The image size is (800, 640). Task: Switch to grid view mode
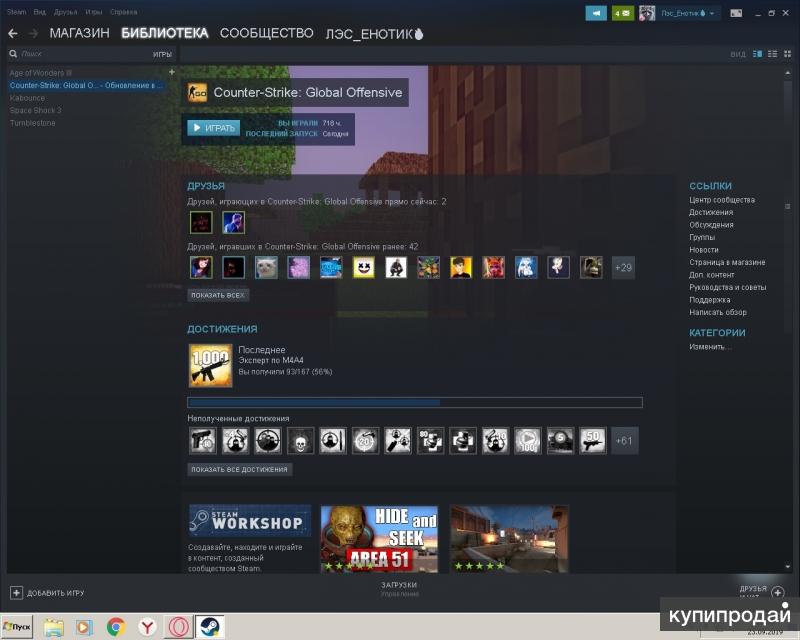click(788, 54)
